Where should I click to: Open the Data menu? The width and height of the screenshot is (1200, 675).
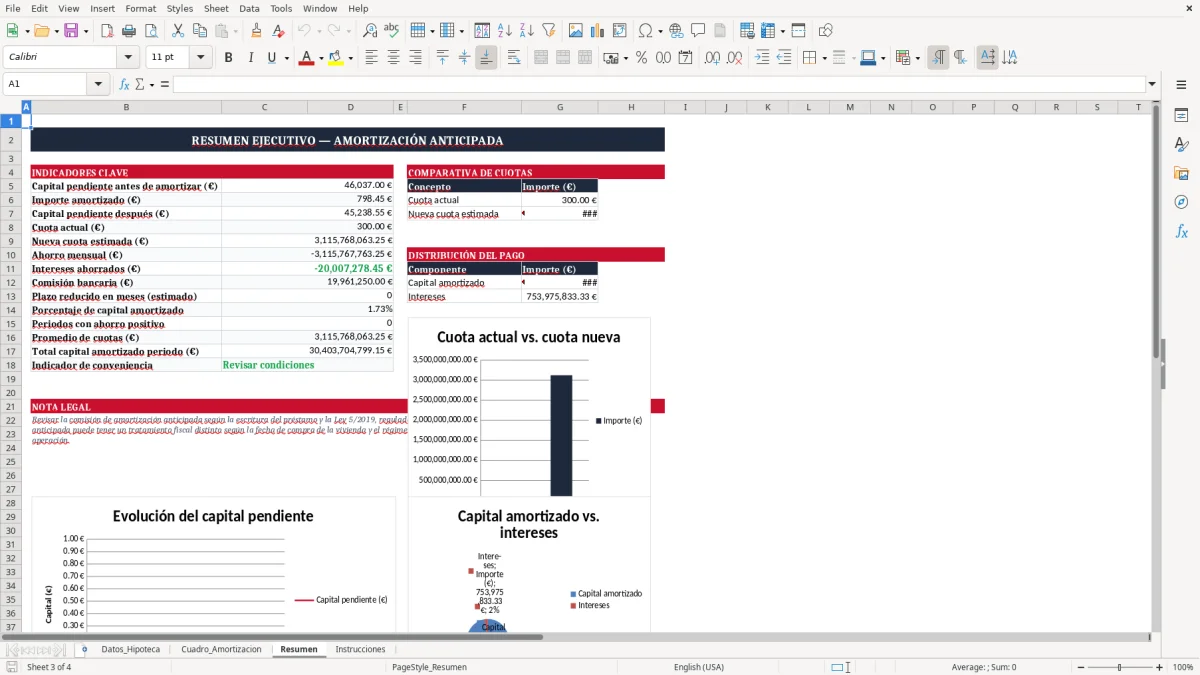[x=249, y=8]
